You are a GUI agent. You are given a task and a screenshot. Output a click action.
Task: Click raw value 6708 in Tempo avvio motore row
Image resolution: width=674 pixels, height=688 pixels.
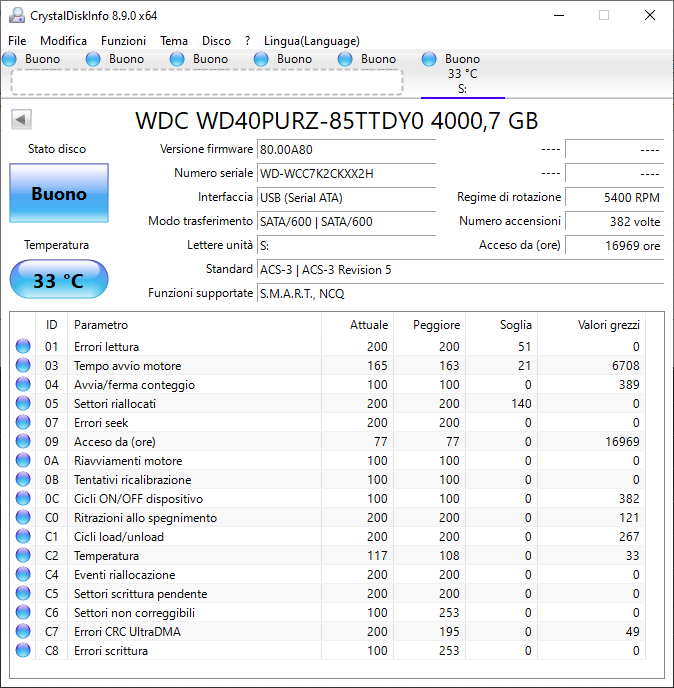[626, 366]
